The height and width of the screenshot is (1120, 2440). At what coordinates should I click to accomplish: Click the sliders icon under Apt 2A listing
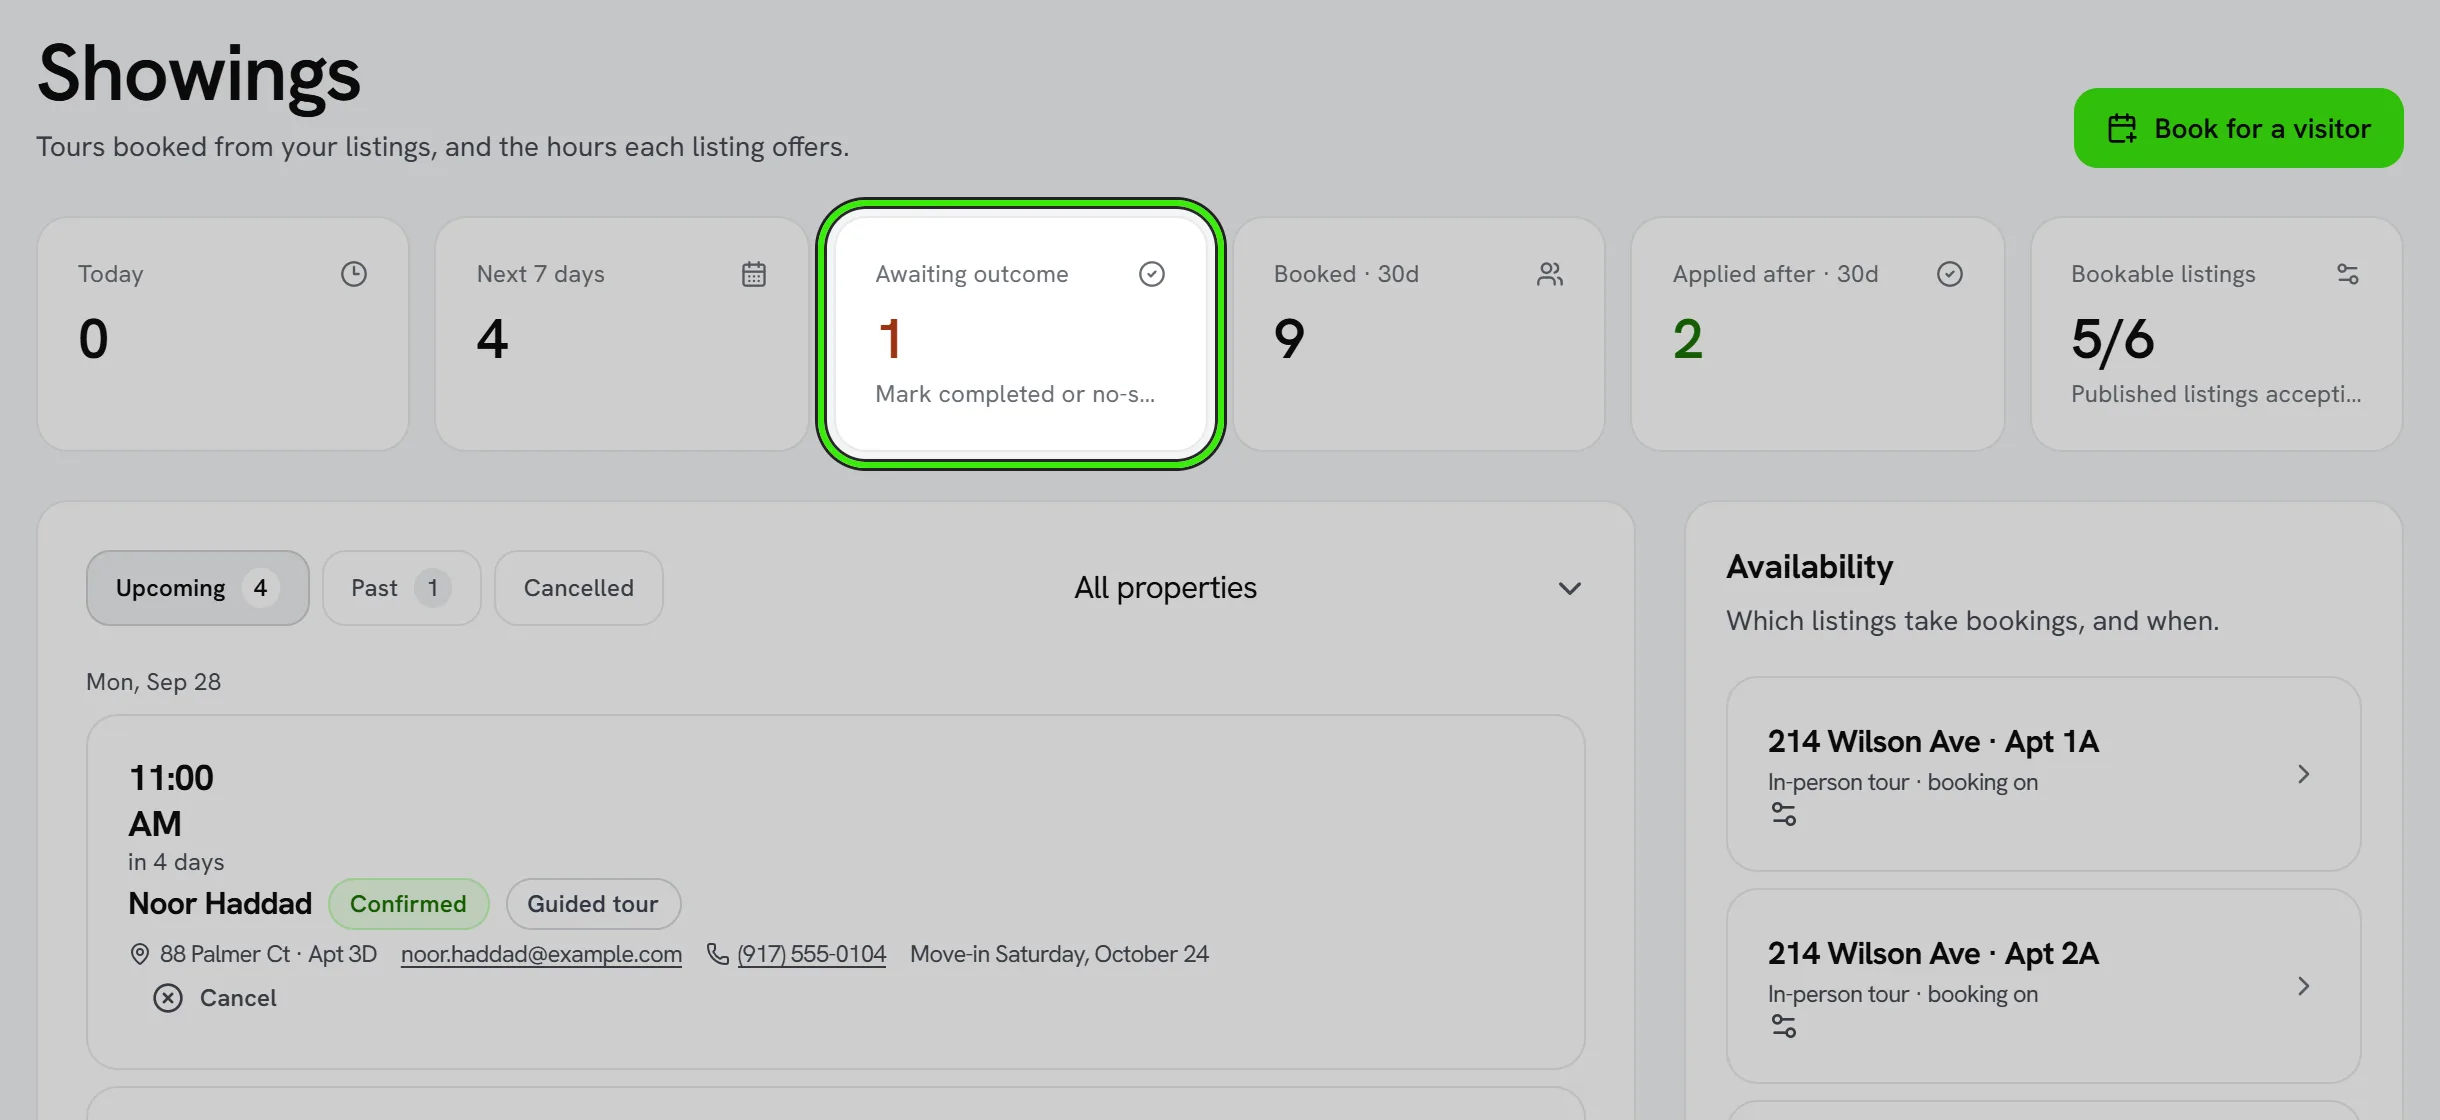tap(1784, 1026)
